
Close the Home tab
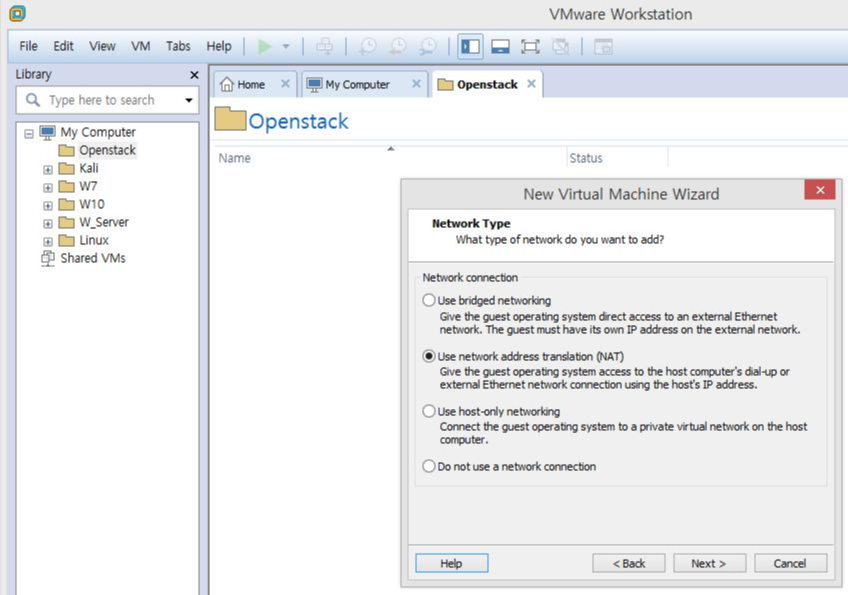(285, 84)
